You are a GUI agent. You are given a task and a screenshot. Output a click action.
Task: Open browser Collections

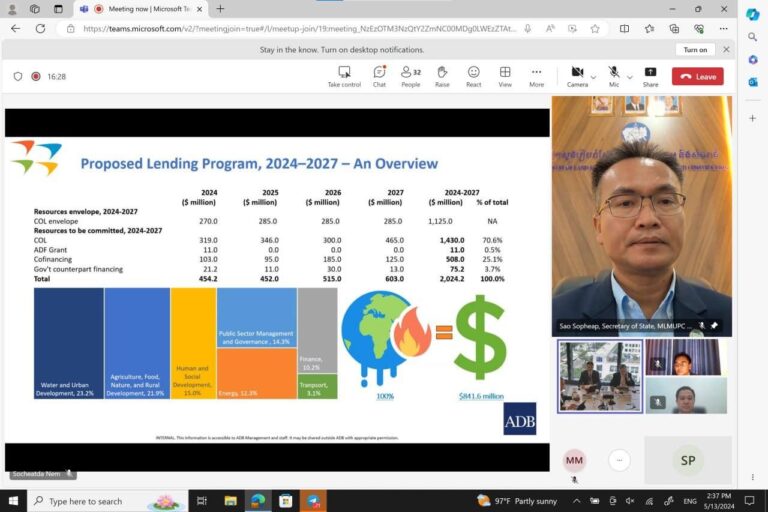pyautogui.click(x=674, y=29)
